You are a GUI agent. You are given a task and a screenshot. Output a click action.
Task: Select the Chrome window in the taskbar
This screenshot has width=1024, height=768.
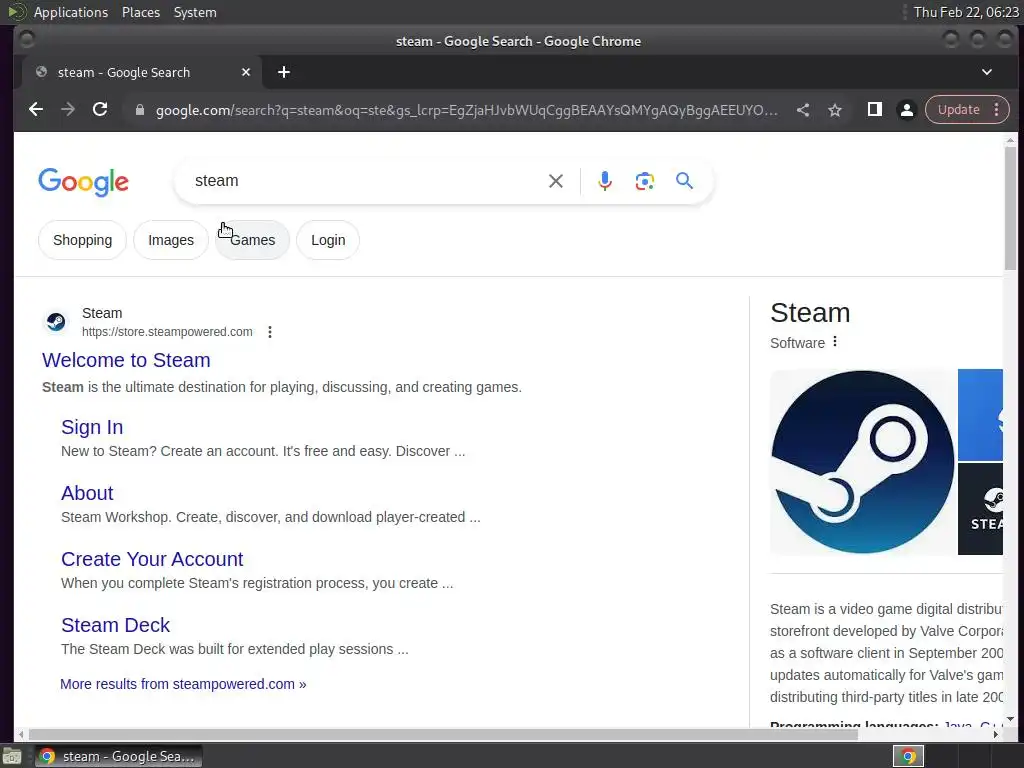(x=118, y=756)
